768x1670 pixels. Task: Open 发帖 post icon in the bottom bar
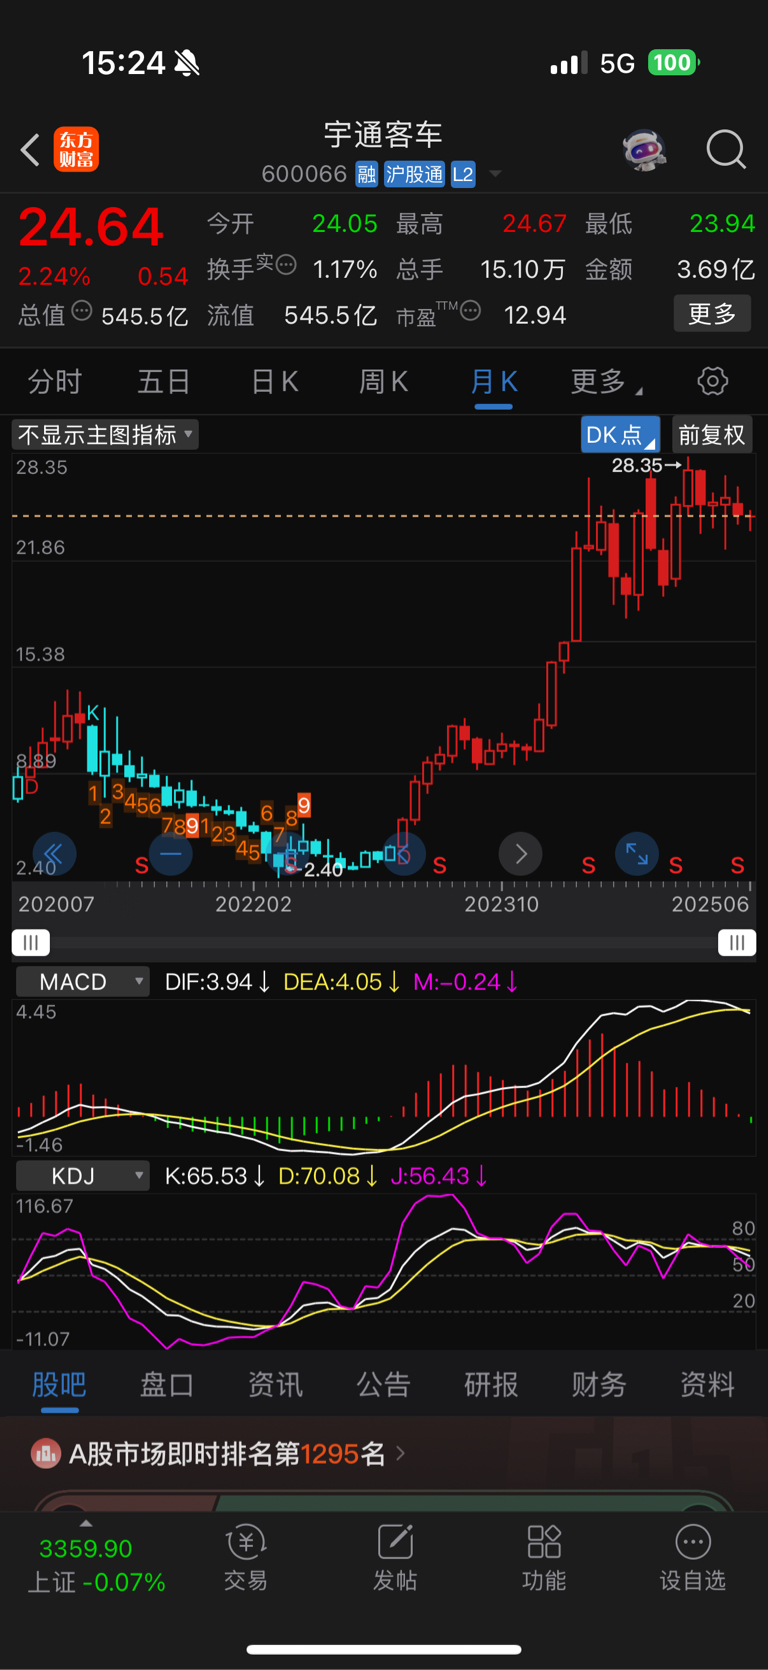(x=395, y=1558)
